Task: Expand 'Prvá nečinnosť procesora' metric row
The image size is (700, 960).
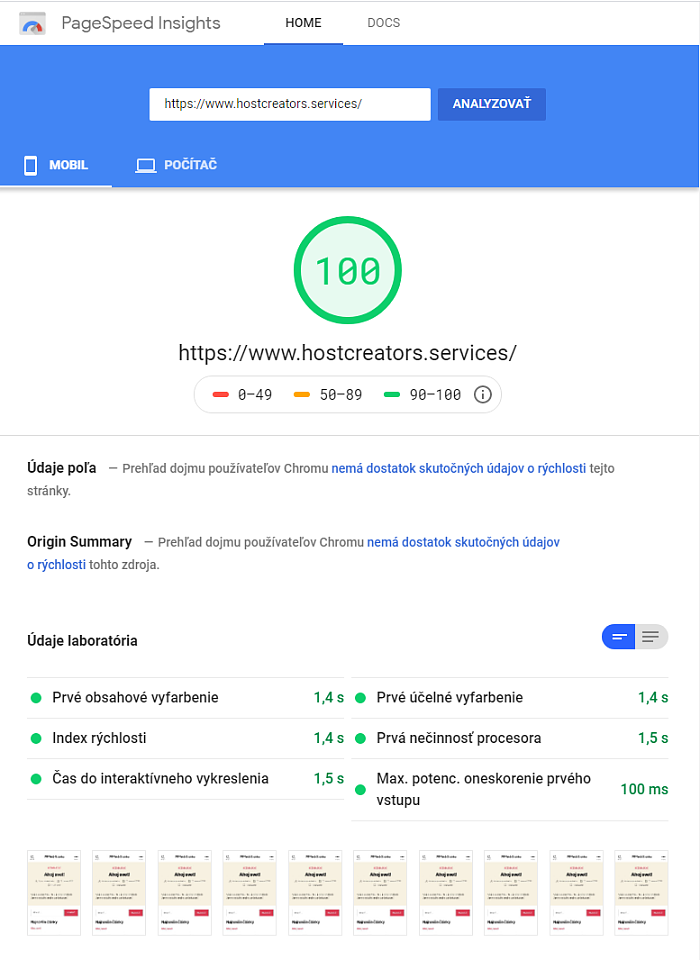Action: [510, 738]
